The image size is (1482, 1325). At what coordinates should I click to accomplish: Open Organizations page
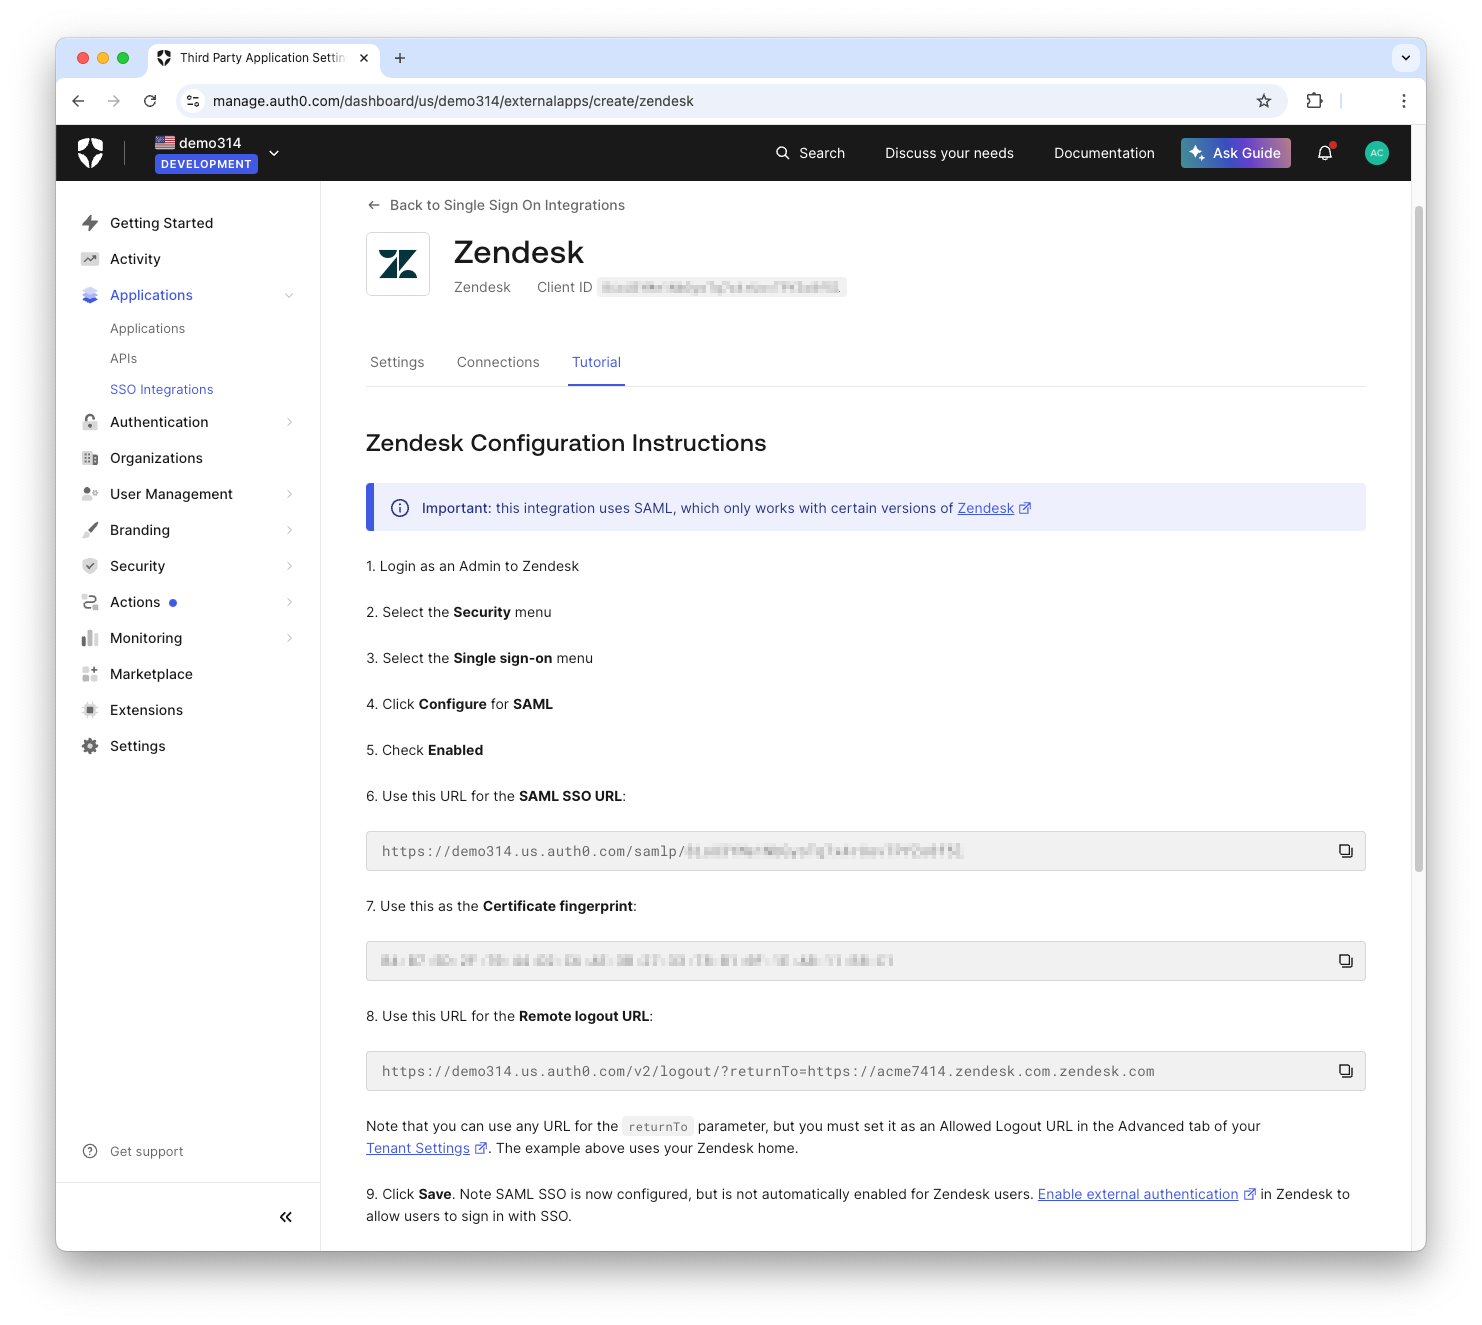[156, 458]
